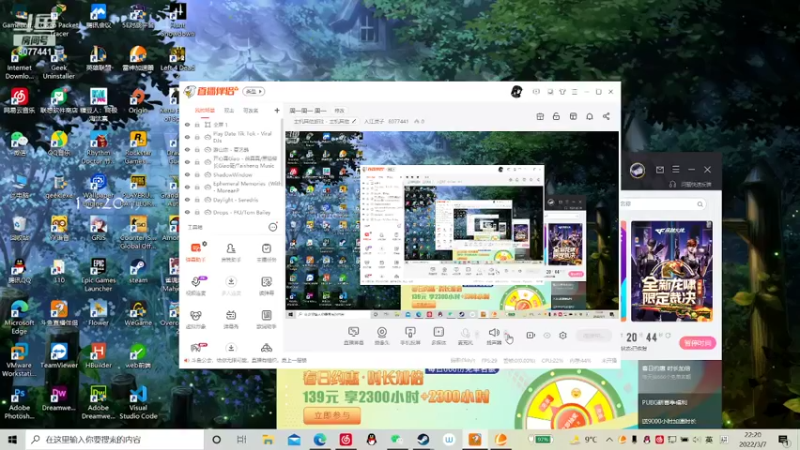The image size is (800, 450).
Task: Open the user avatar in the streaming app title bar
Action: (x=516, y=92)
